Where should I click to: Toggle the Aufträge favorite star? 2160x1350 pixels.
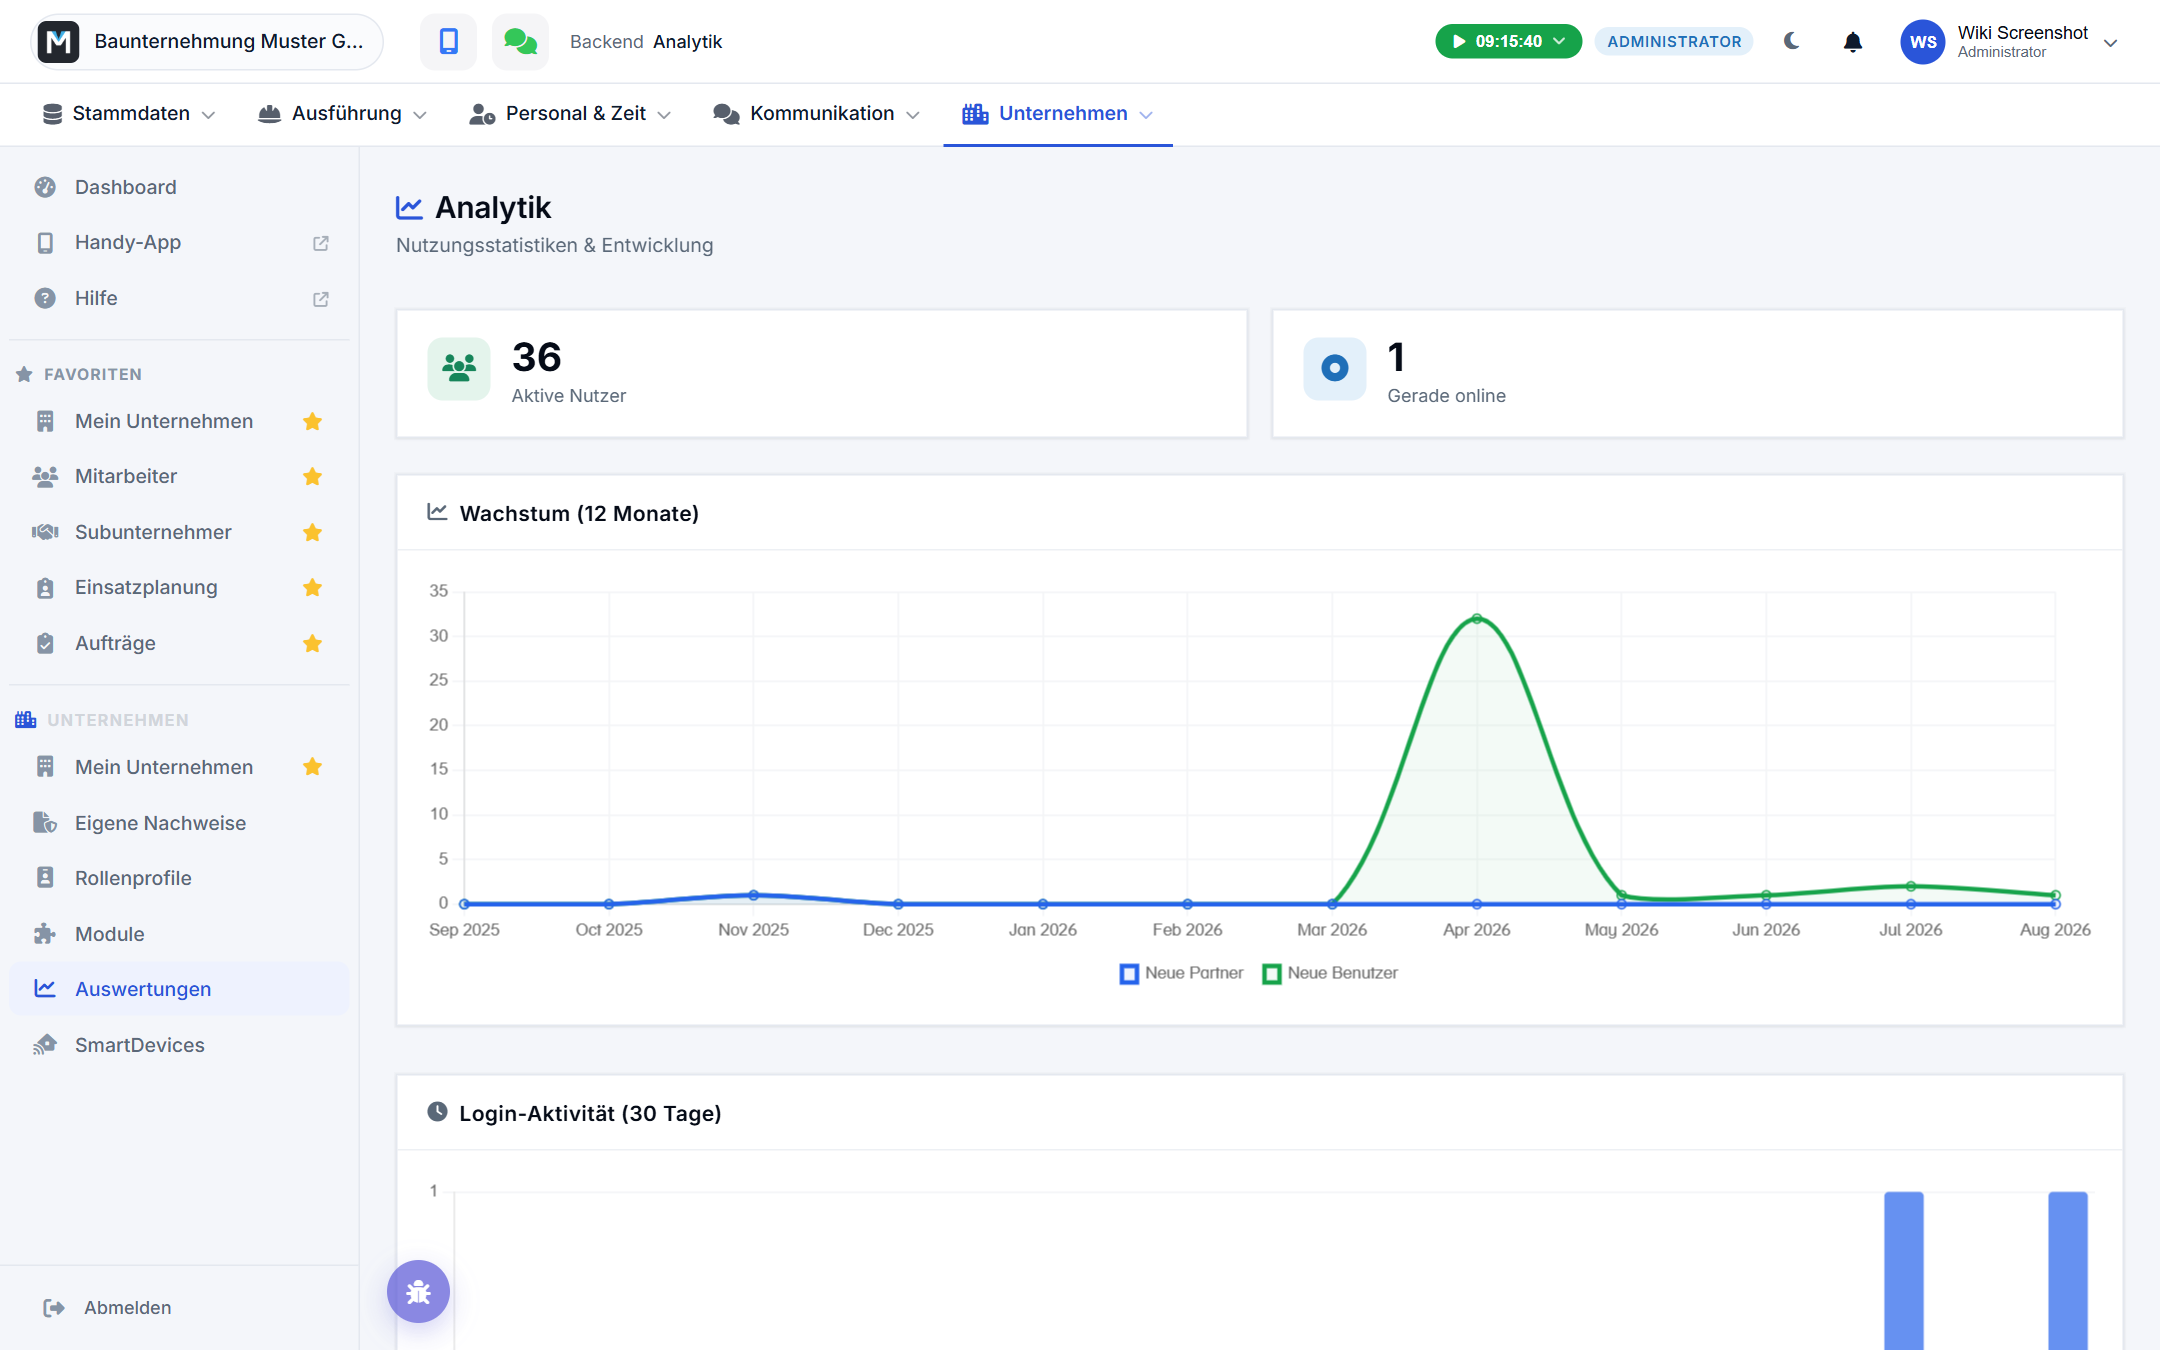pos(313,643)
